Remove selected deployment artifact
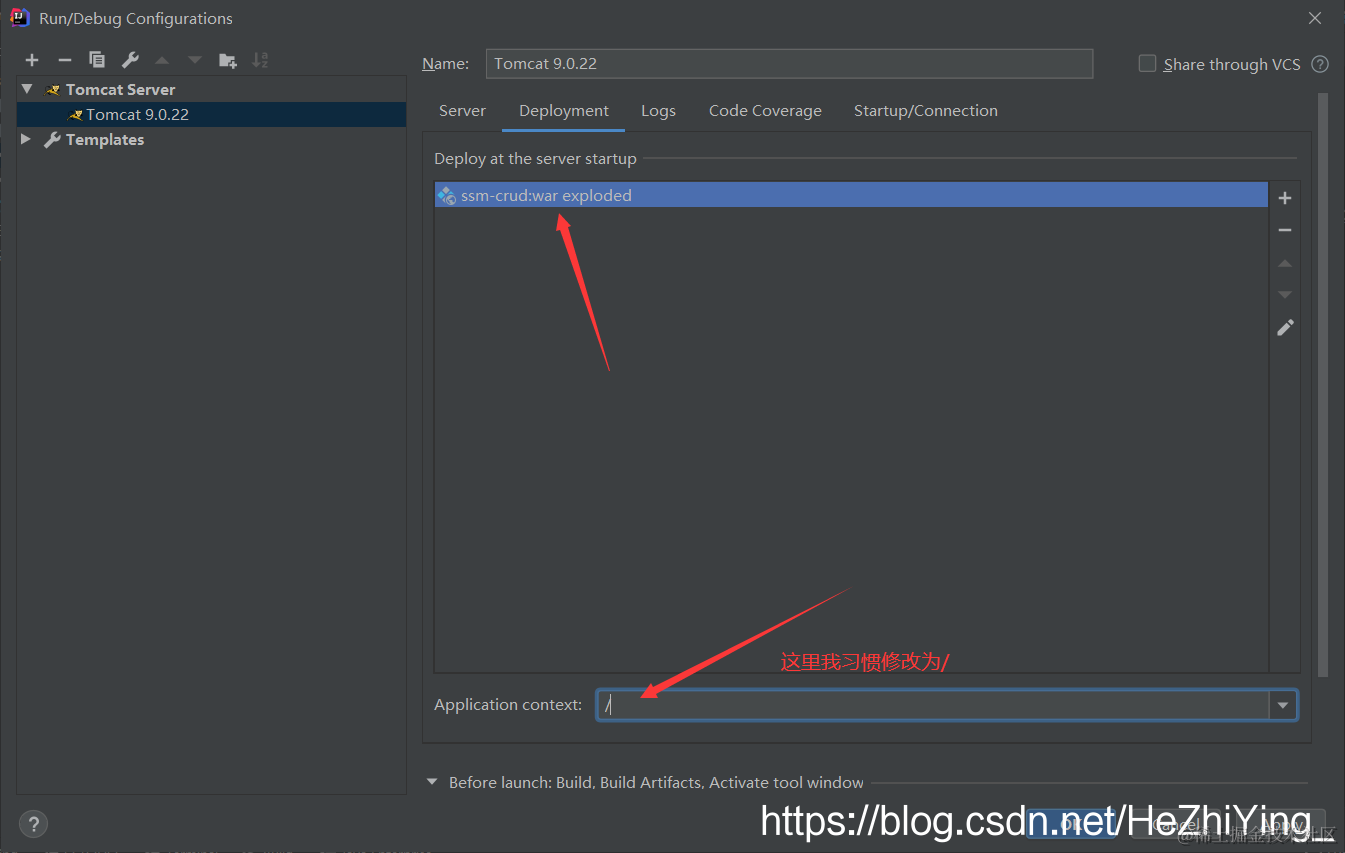1345x853 pixels. 1285,230
